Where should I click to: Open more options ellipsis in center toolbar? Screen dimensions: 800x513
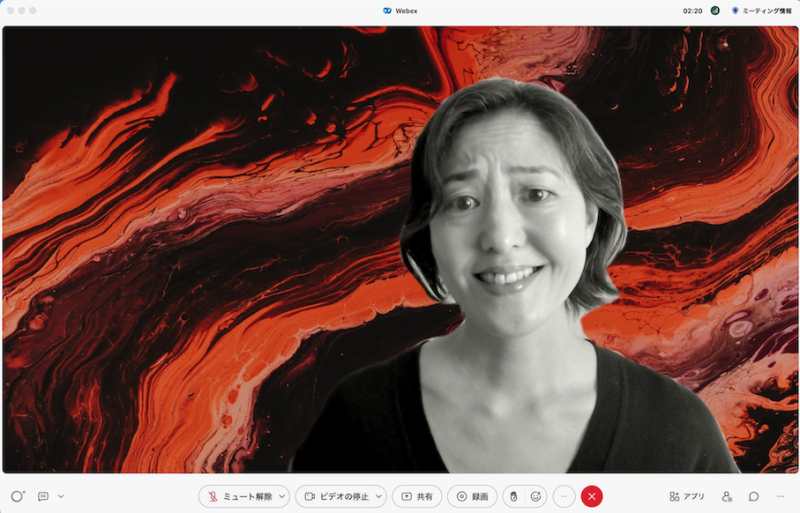tap(564, 496)
